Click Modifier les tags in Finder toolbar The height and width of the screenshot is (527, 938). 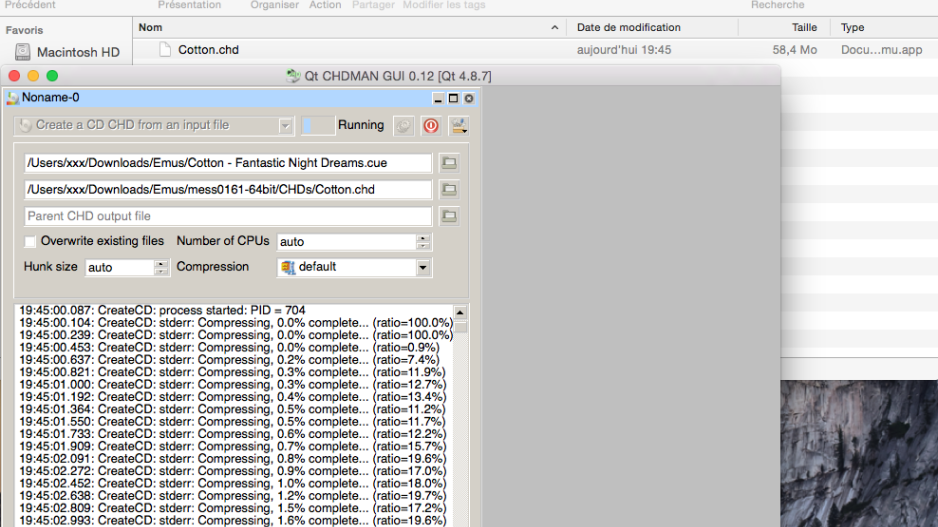click(x=444, y=5)
